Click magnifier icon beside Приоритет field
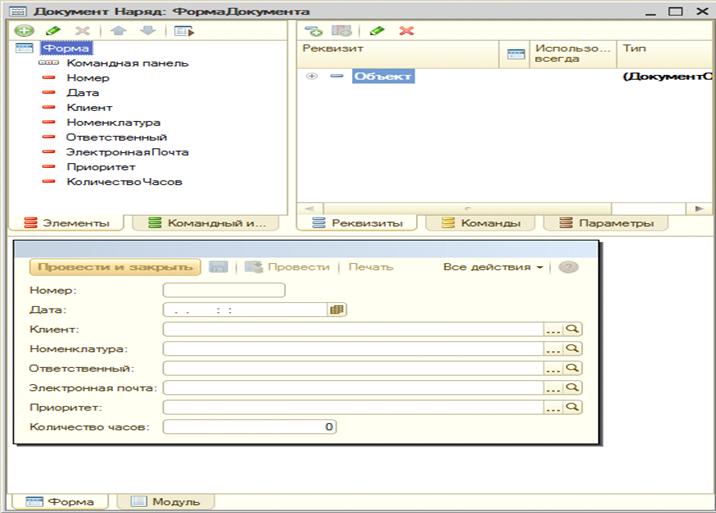This screenshot has height=513, width=716. [573, 407]
